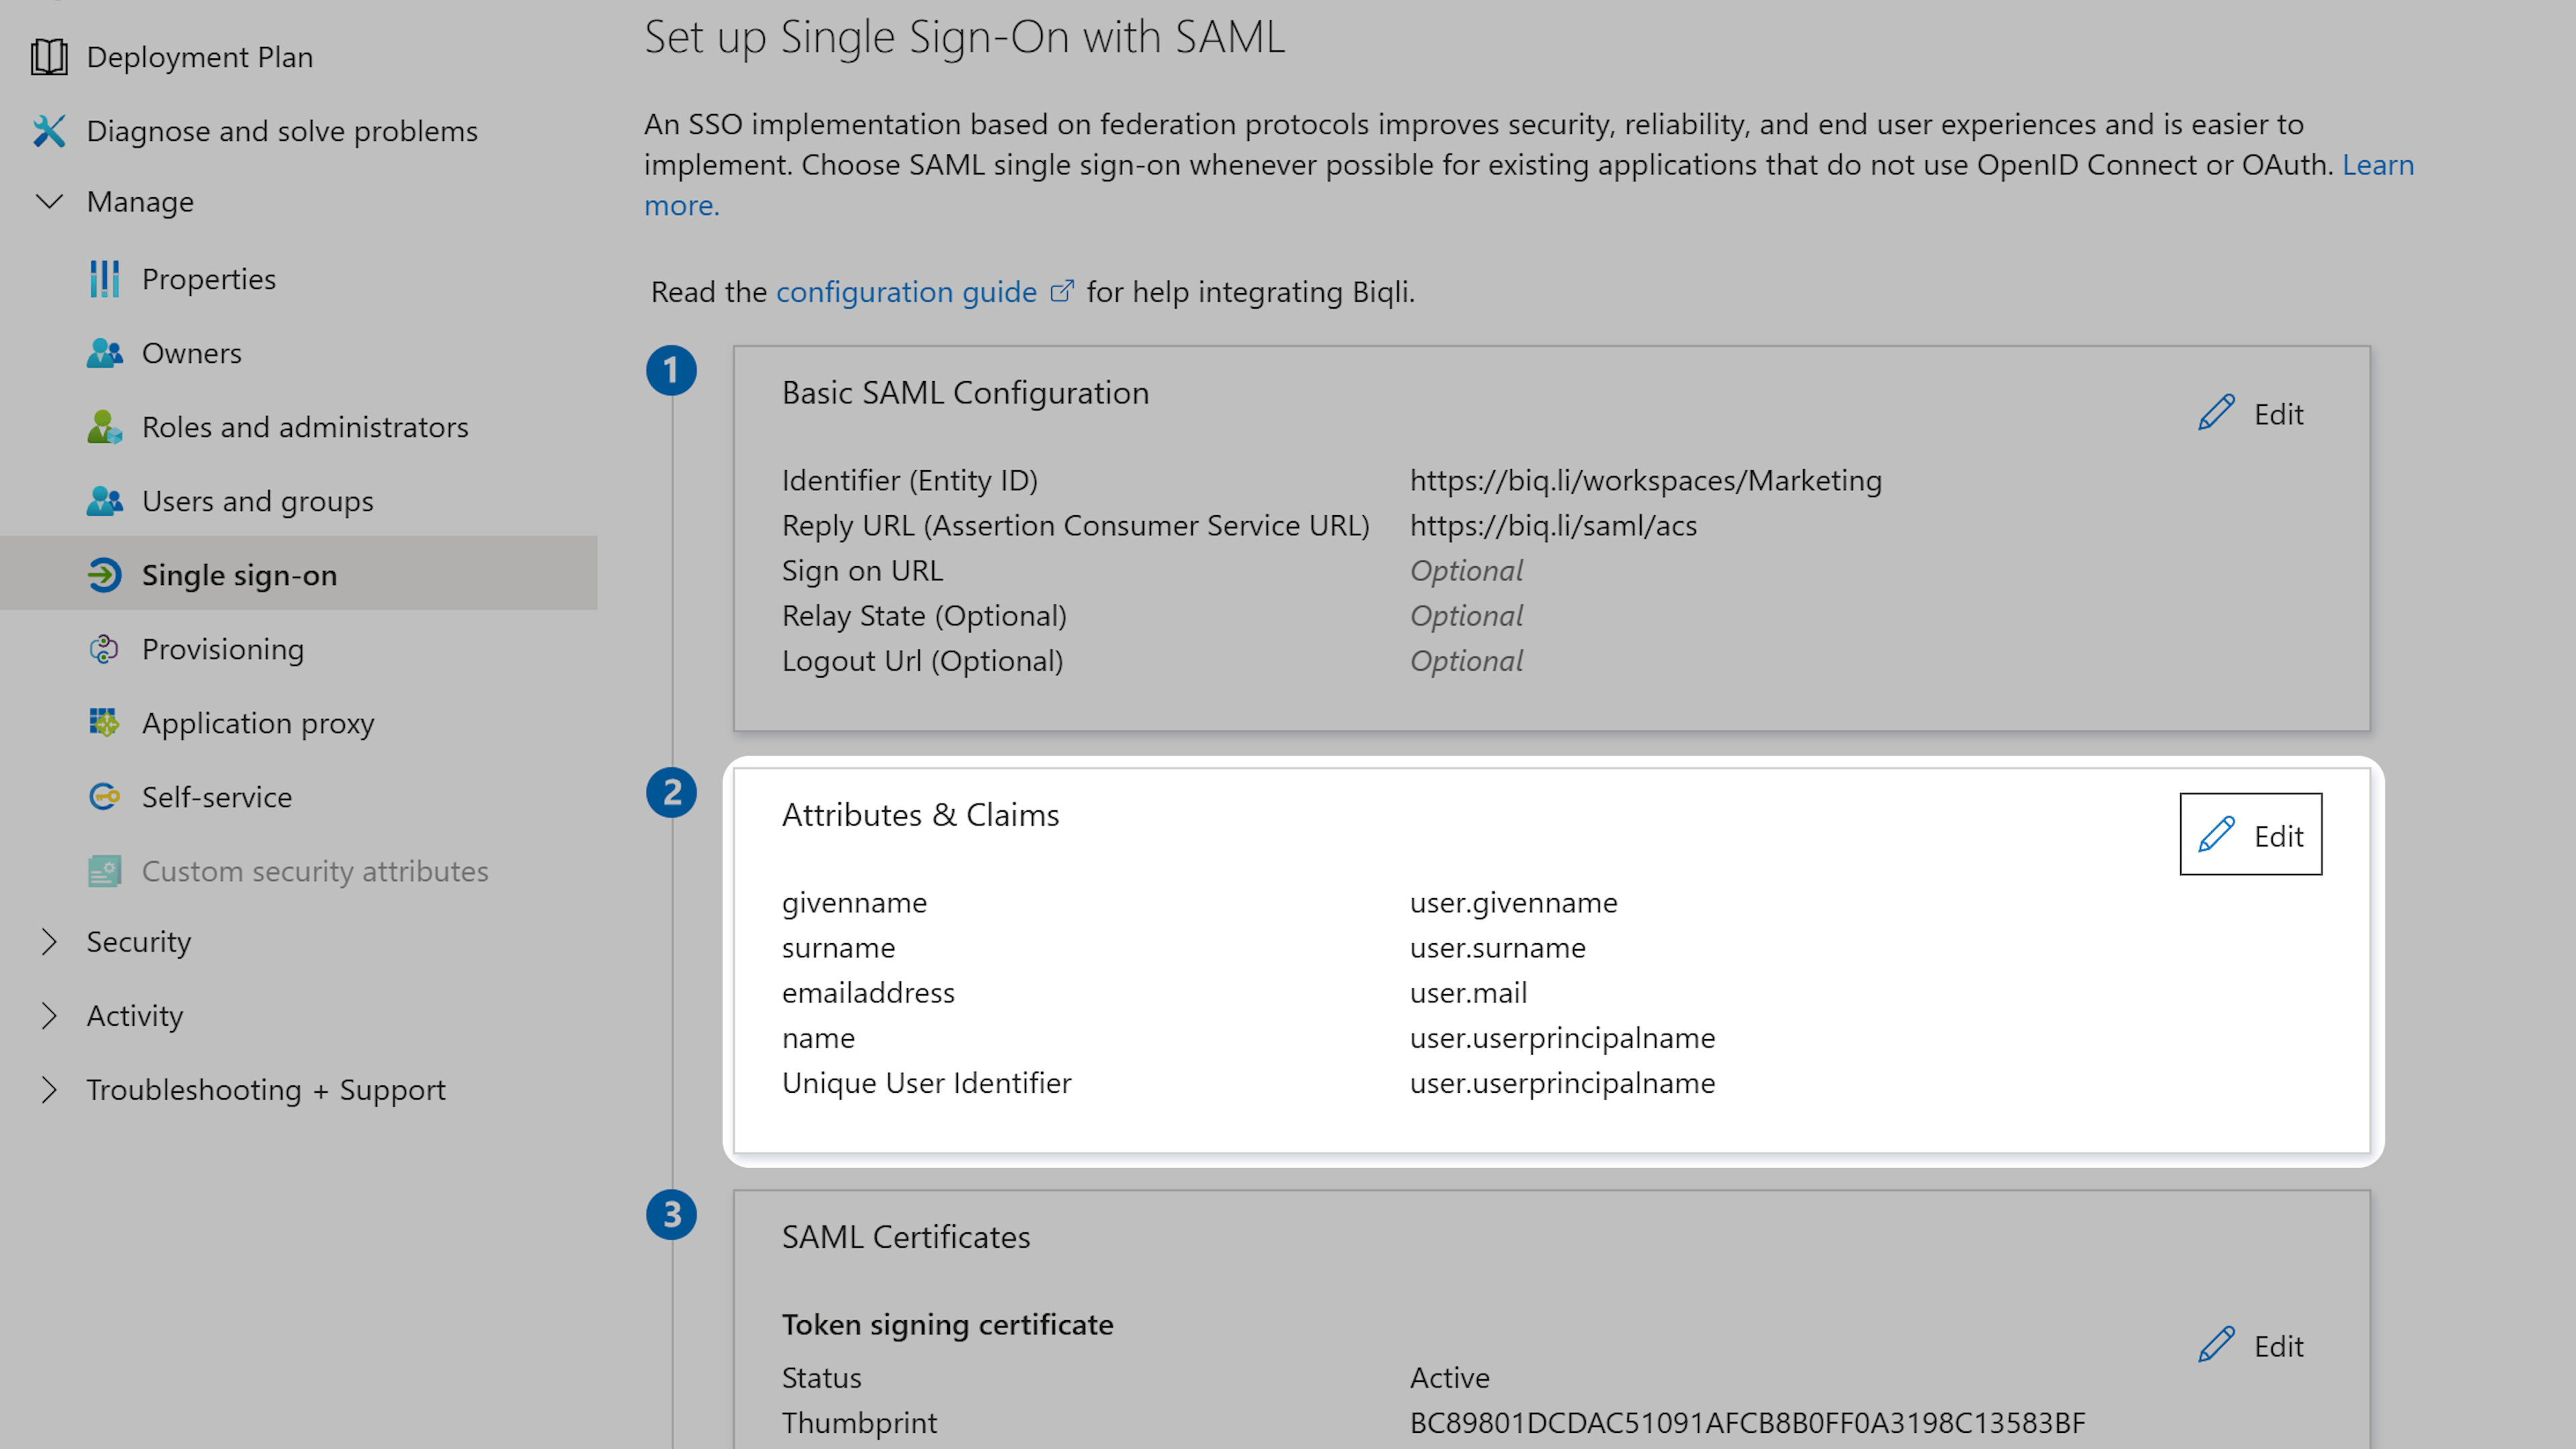
Task: Click the Optional value for Relay State
Action: [x=1466, y=615]
